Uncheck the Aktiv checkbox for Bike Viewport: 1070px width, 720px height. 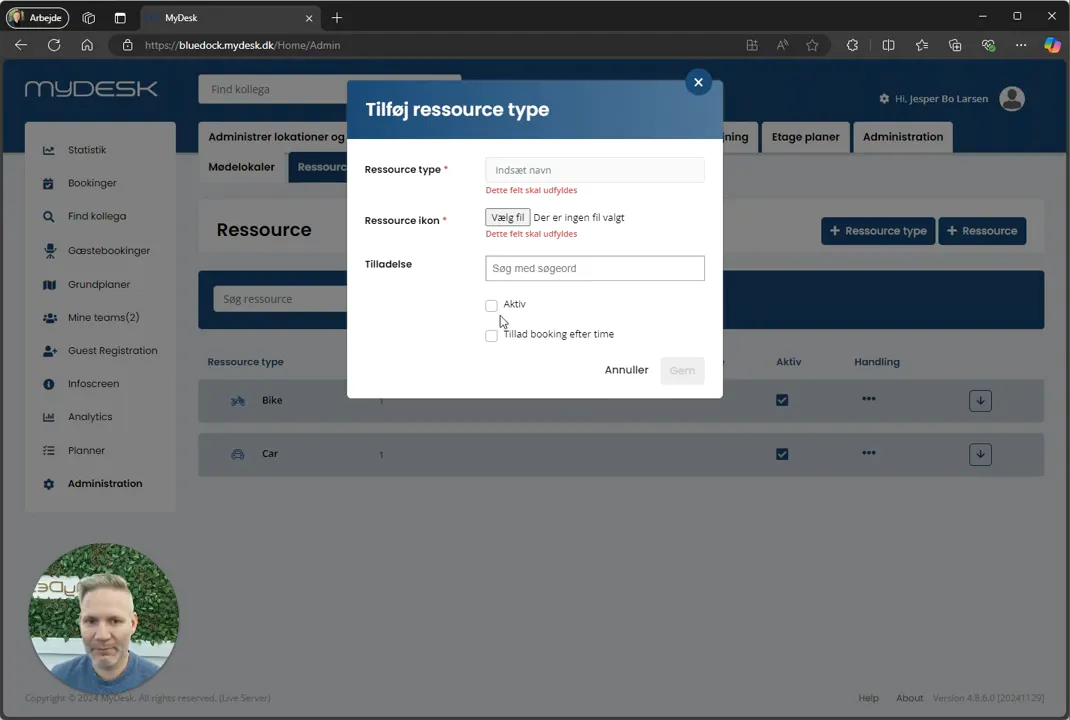point(782,400)
